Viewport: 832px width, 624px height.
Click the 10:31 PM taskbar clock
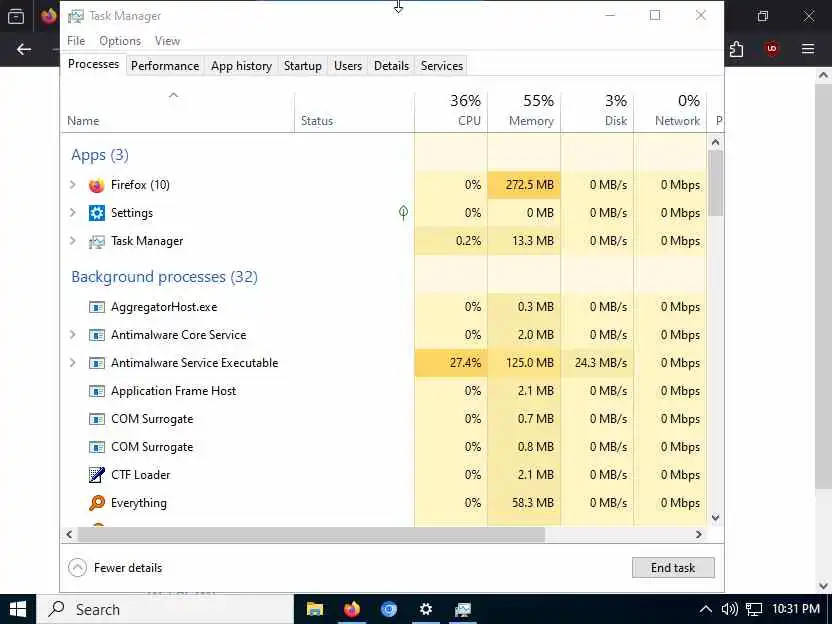tap(796, 609)
